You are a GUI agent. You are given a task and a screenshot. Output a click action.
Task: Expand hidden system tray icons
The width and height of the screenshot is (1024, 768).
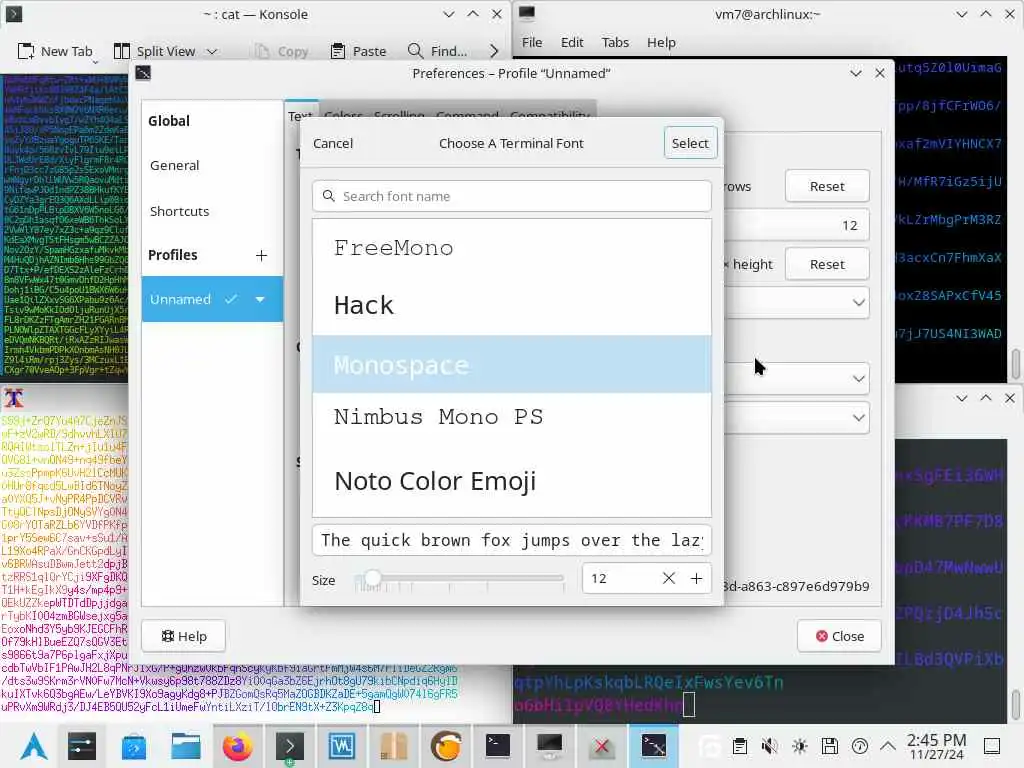pyautogui.click(x=888, y=746)
